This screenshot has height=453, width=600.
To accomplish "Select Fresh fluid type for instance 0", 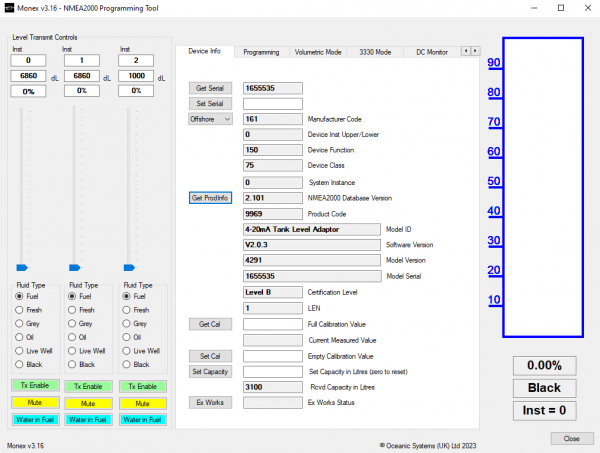I will pyautogui.click(x=29, y=310).
